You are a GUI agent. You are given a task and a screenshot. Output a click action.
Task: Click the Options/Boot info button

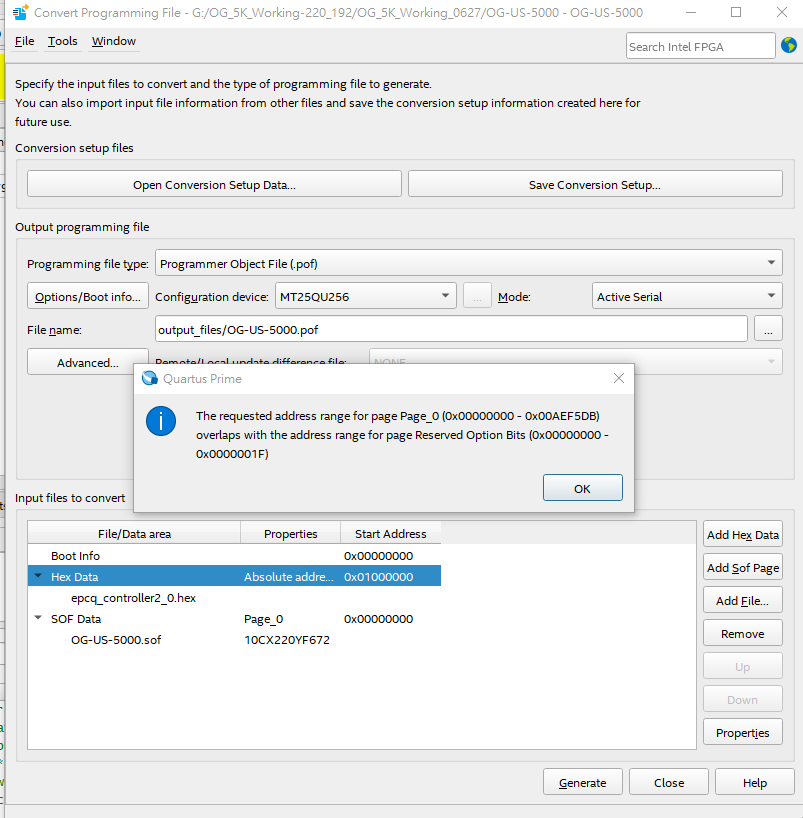click(x=88, y=296)
